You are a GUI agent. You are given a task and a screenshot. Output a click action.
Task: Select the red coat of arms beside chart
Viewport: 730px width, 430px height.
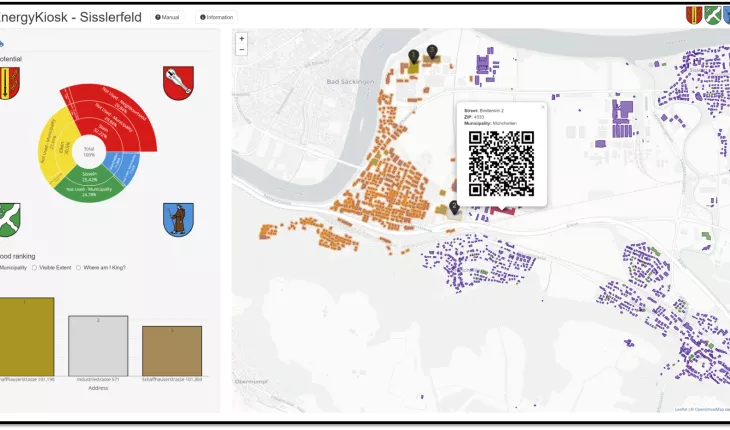click(x=178, y=83)
